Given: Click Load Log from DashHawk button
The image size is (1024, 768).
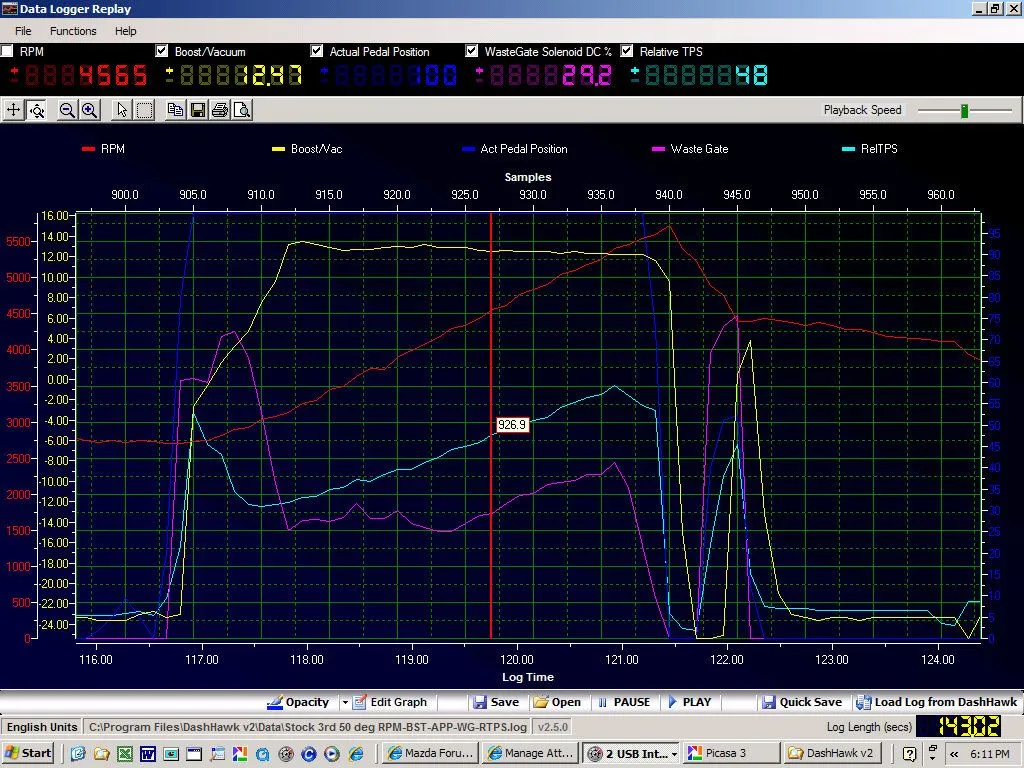Looking at the screenshot, I should 935,702.
